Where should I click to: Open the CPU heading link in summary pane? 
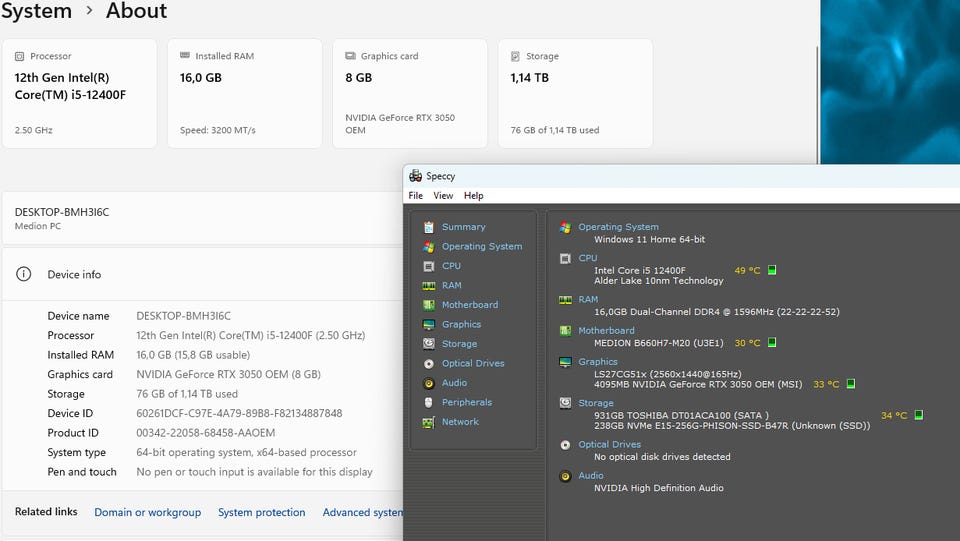(588, 258)
